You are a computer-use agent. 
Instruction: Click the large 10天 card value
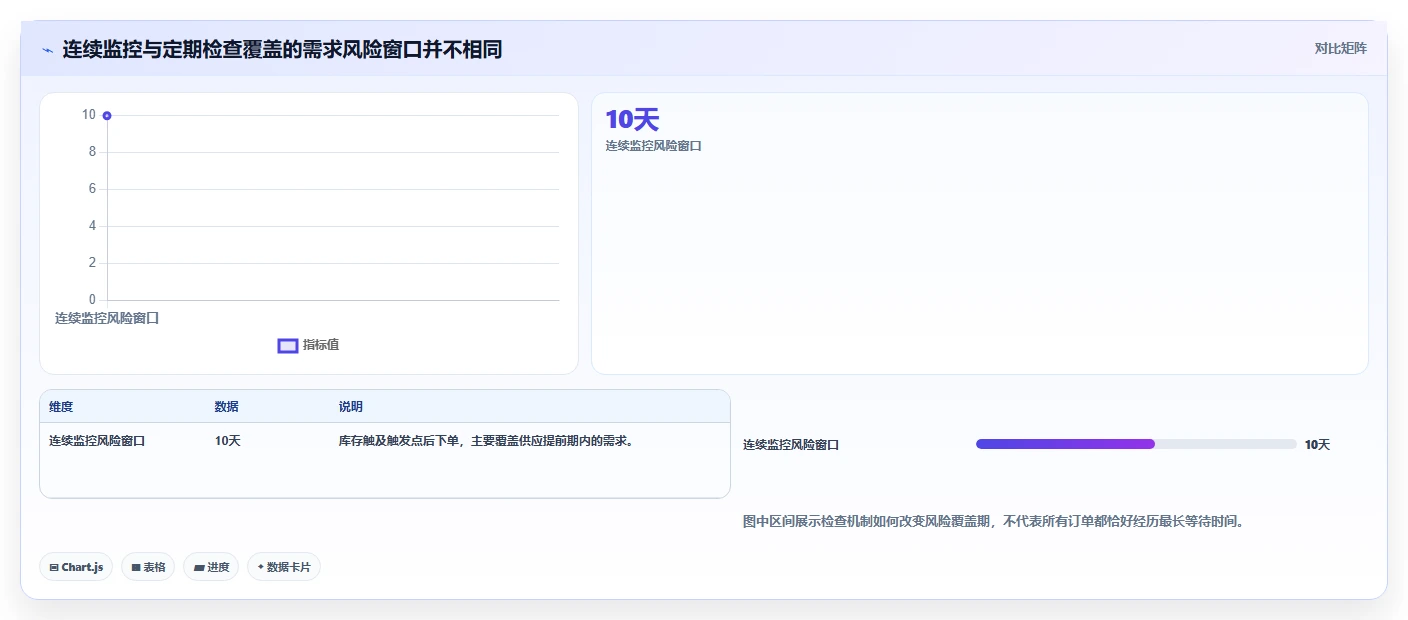coord(632,120)
